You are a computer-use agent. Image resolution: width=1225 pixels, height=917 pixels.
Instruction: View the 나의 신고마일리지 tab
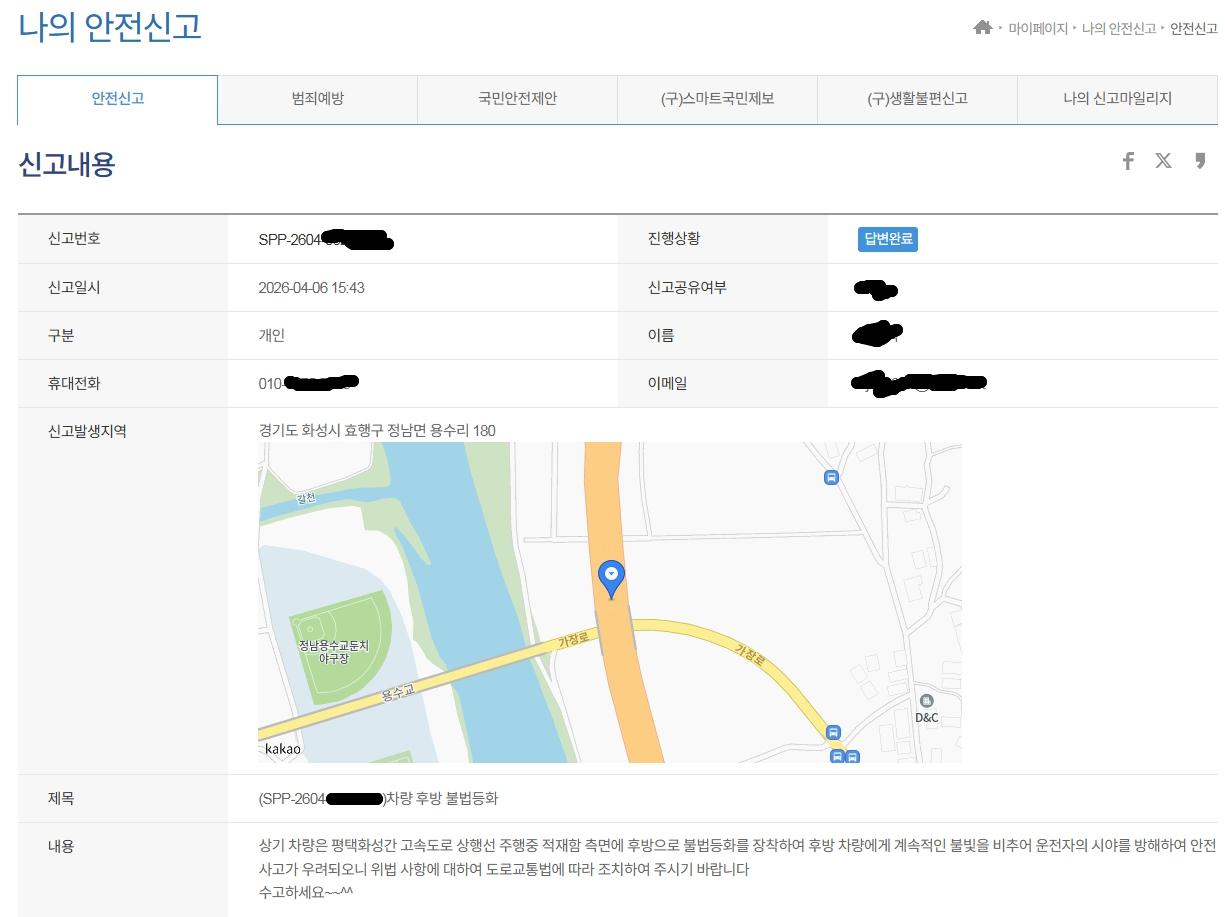click(1117, 100)
